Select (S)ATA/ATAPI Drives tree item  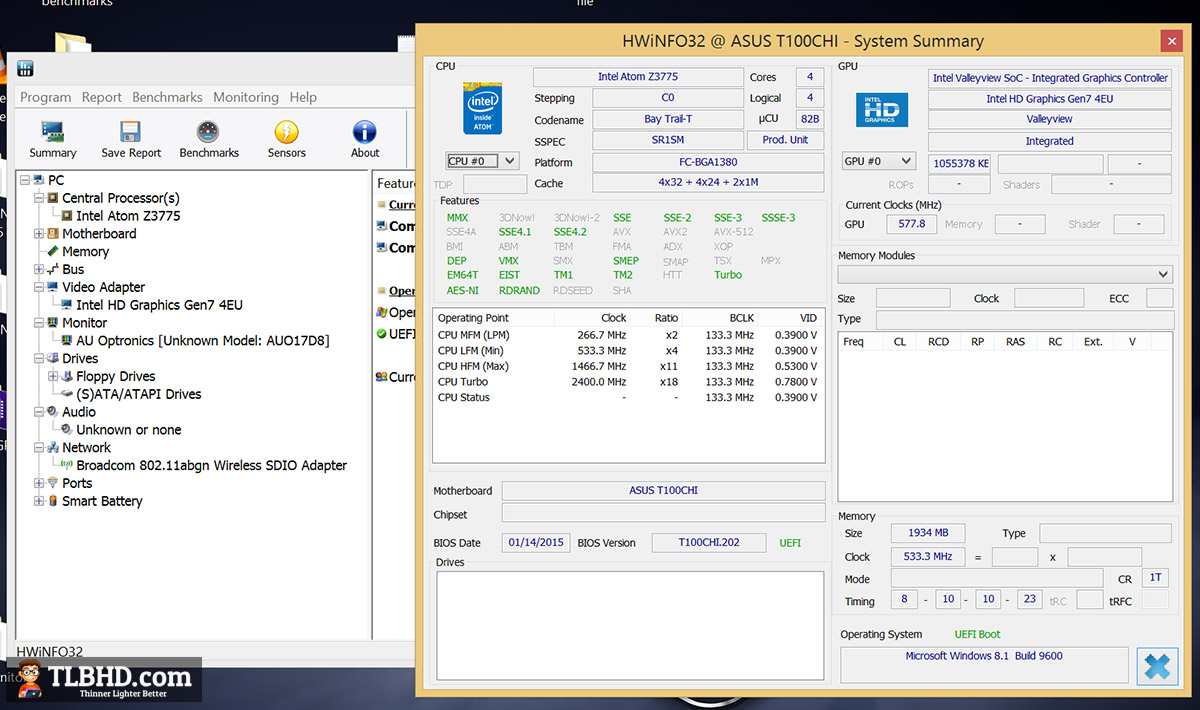click(139, 394)
